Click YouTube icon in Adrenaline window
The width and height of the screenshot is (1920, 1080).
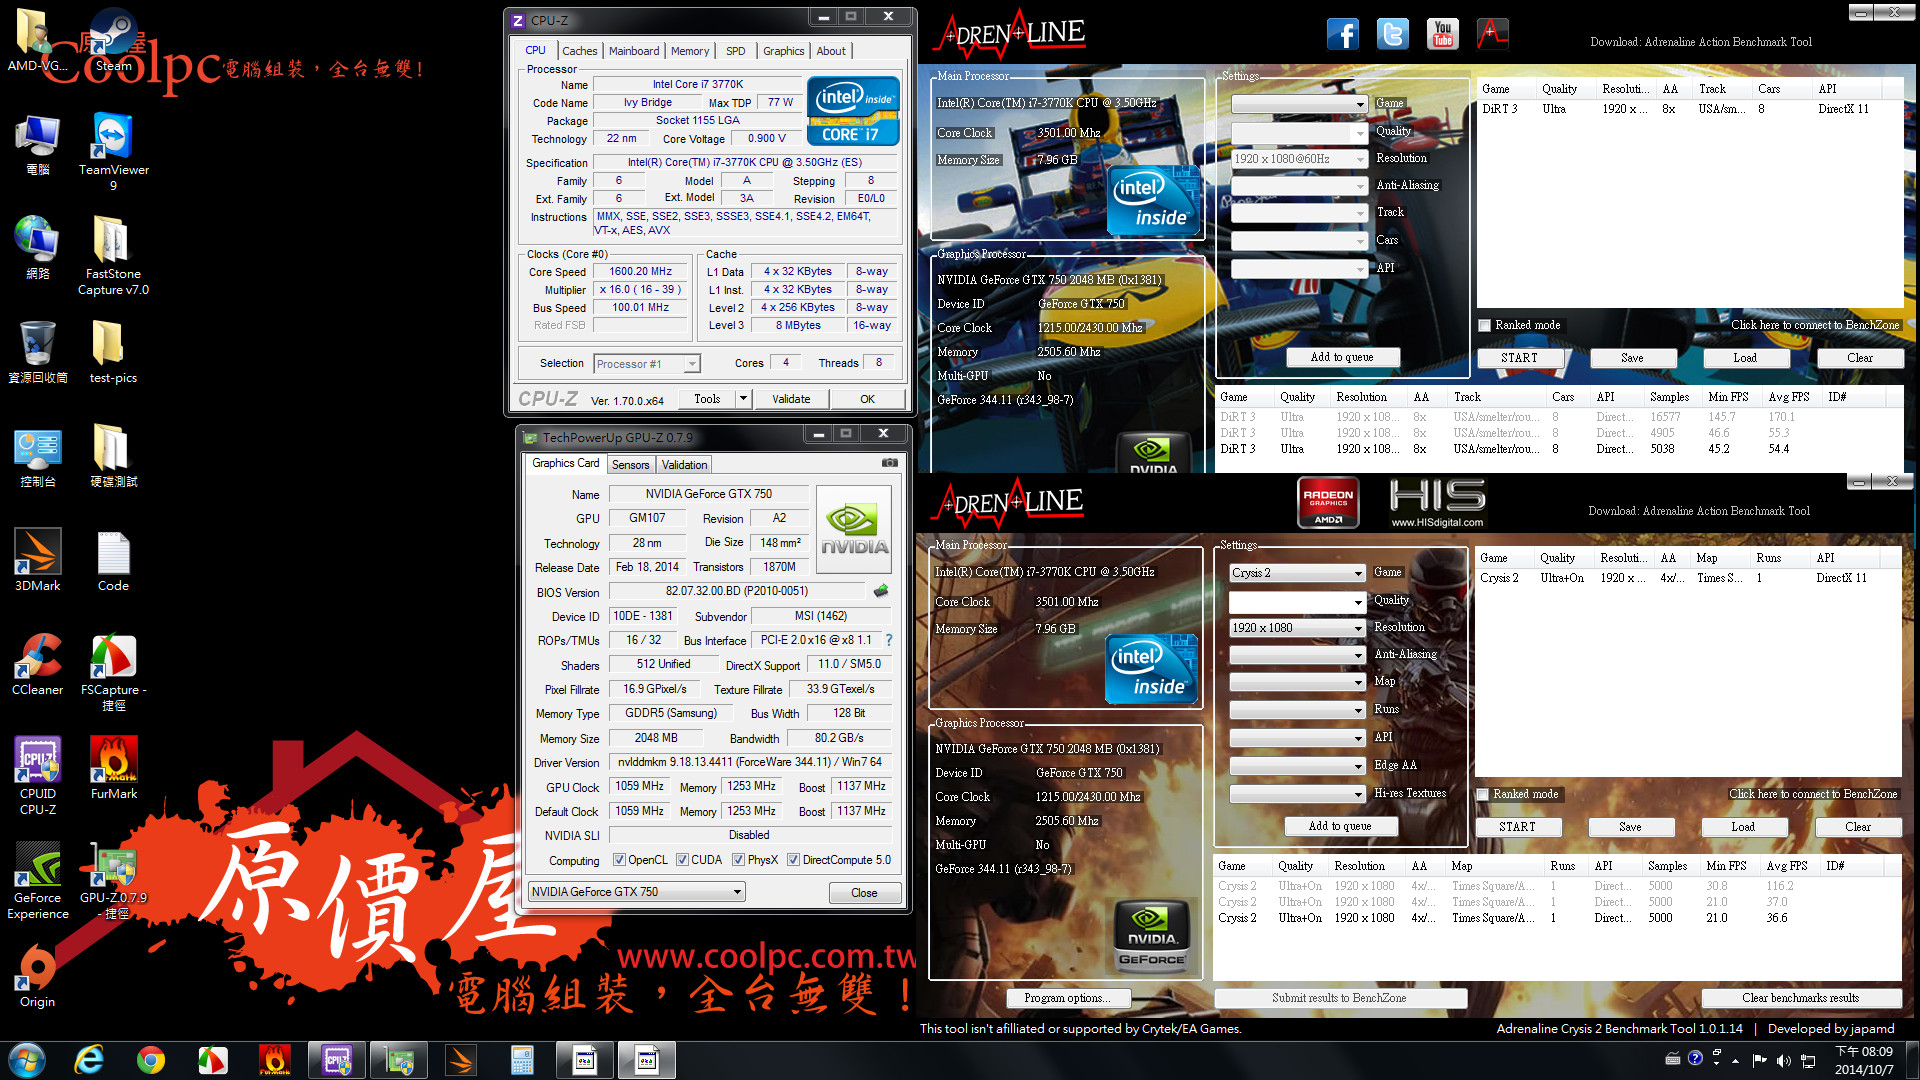[x=1442, y=34]
